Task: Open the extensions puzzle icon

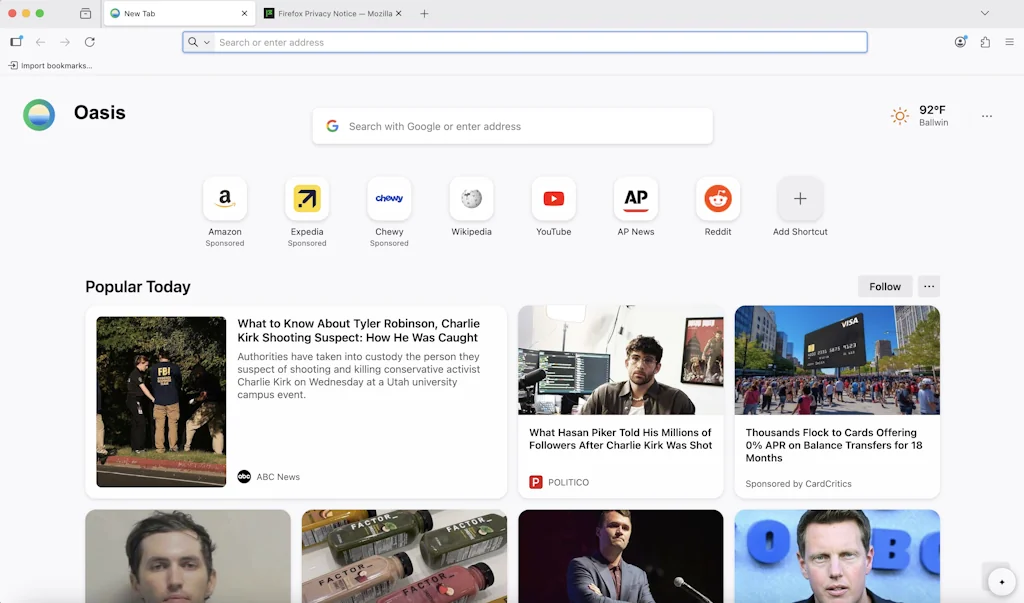Action: 985,42
